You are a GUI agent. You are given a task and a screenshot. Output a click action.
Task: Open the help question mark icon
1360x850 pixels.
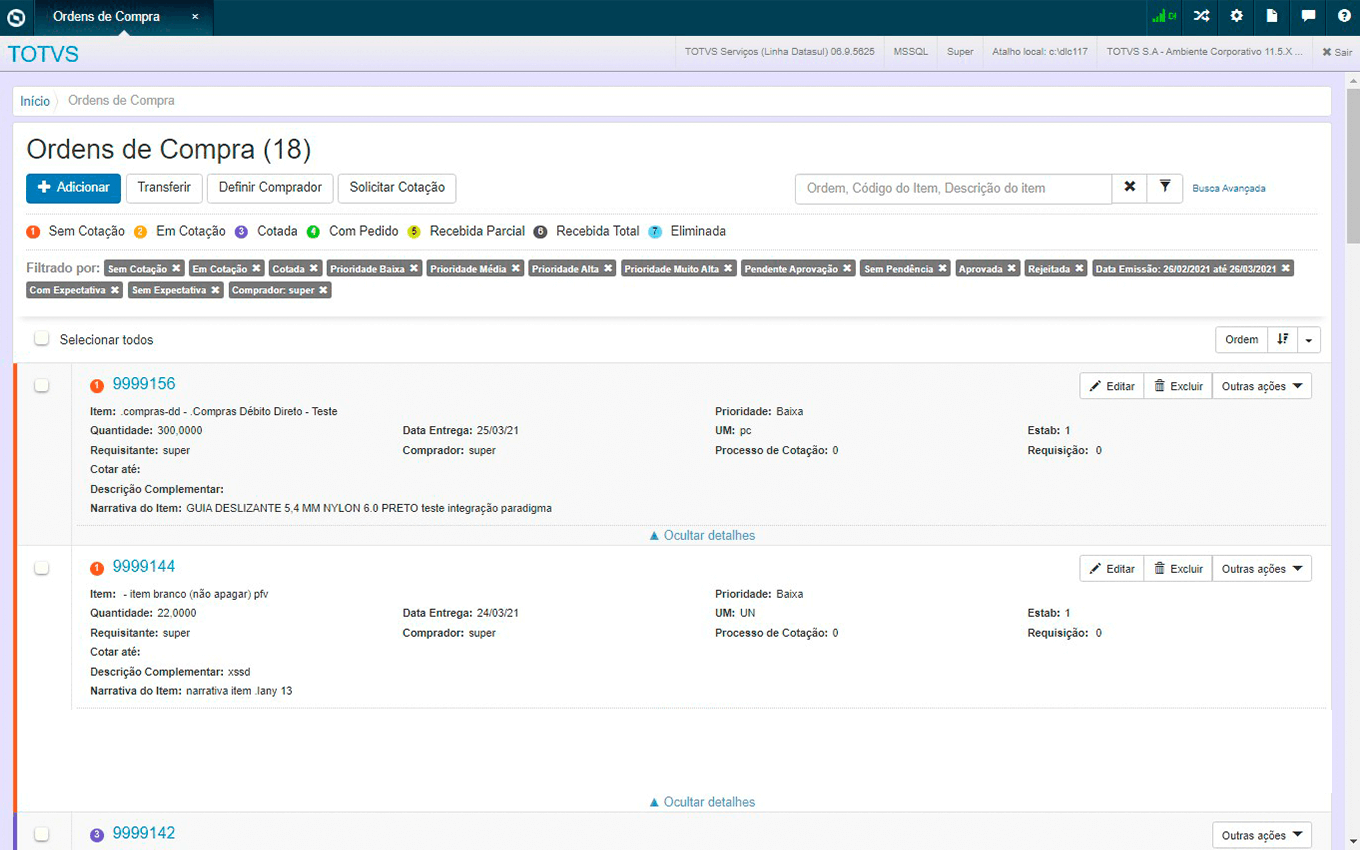pyautogui.click(x=1343, y=16)
